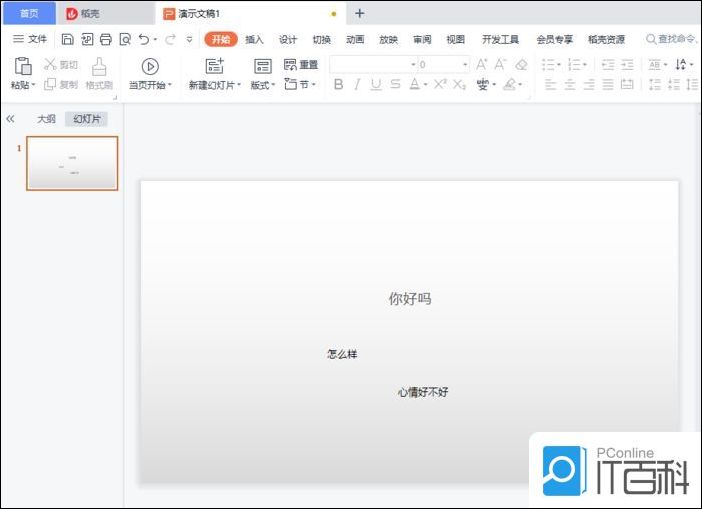
Task: Click the Increase font size icon
Action: [x=483, y=64]
